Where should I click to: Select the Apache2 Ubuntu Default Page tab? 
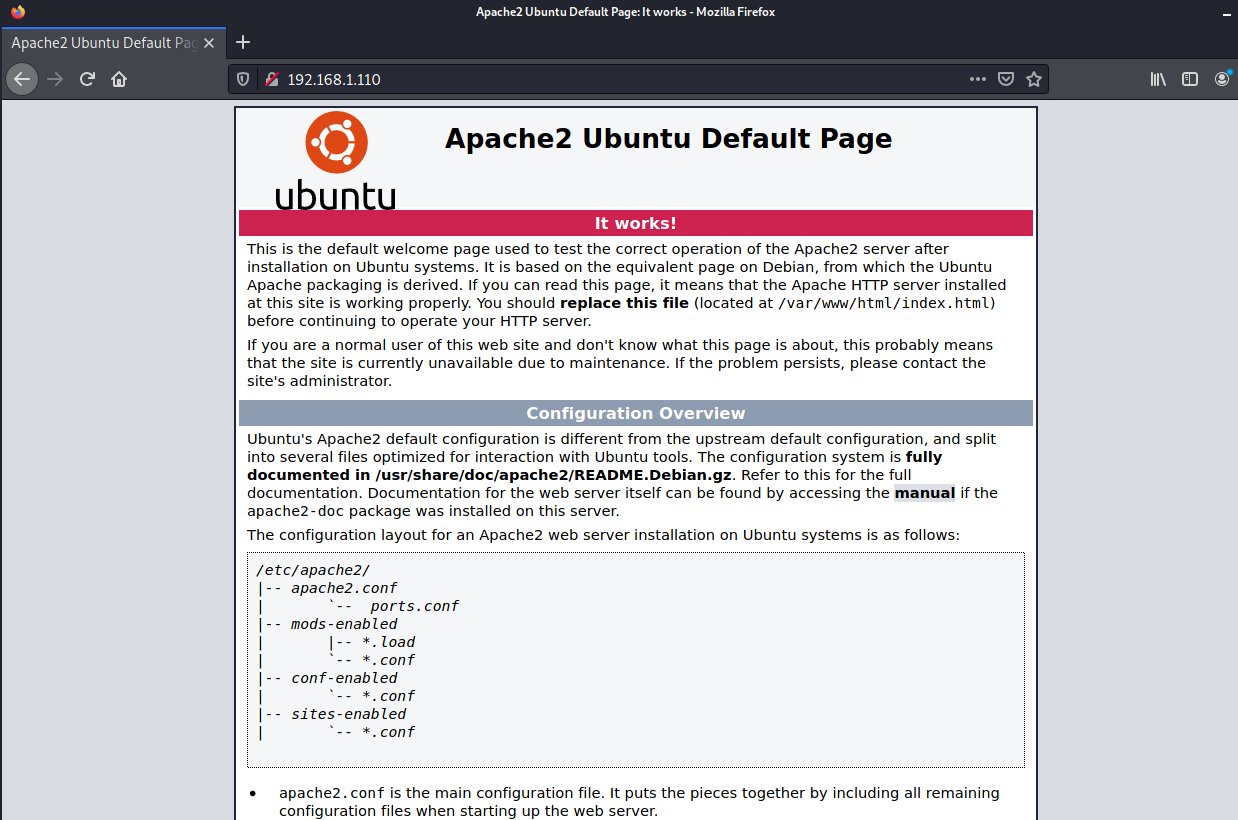pyautogui.click(x=105, y=42)
